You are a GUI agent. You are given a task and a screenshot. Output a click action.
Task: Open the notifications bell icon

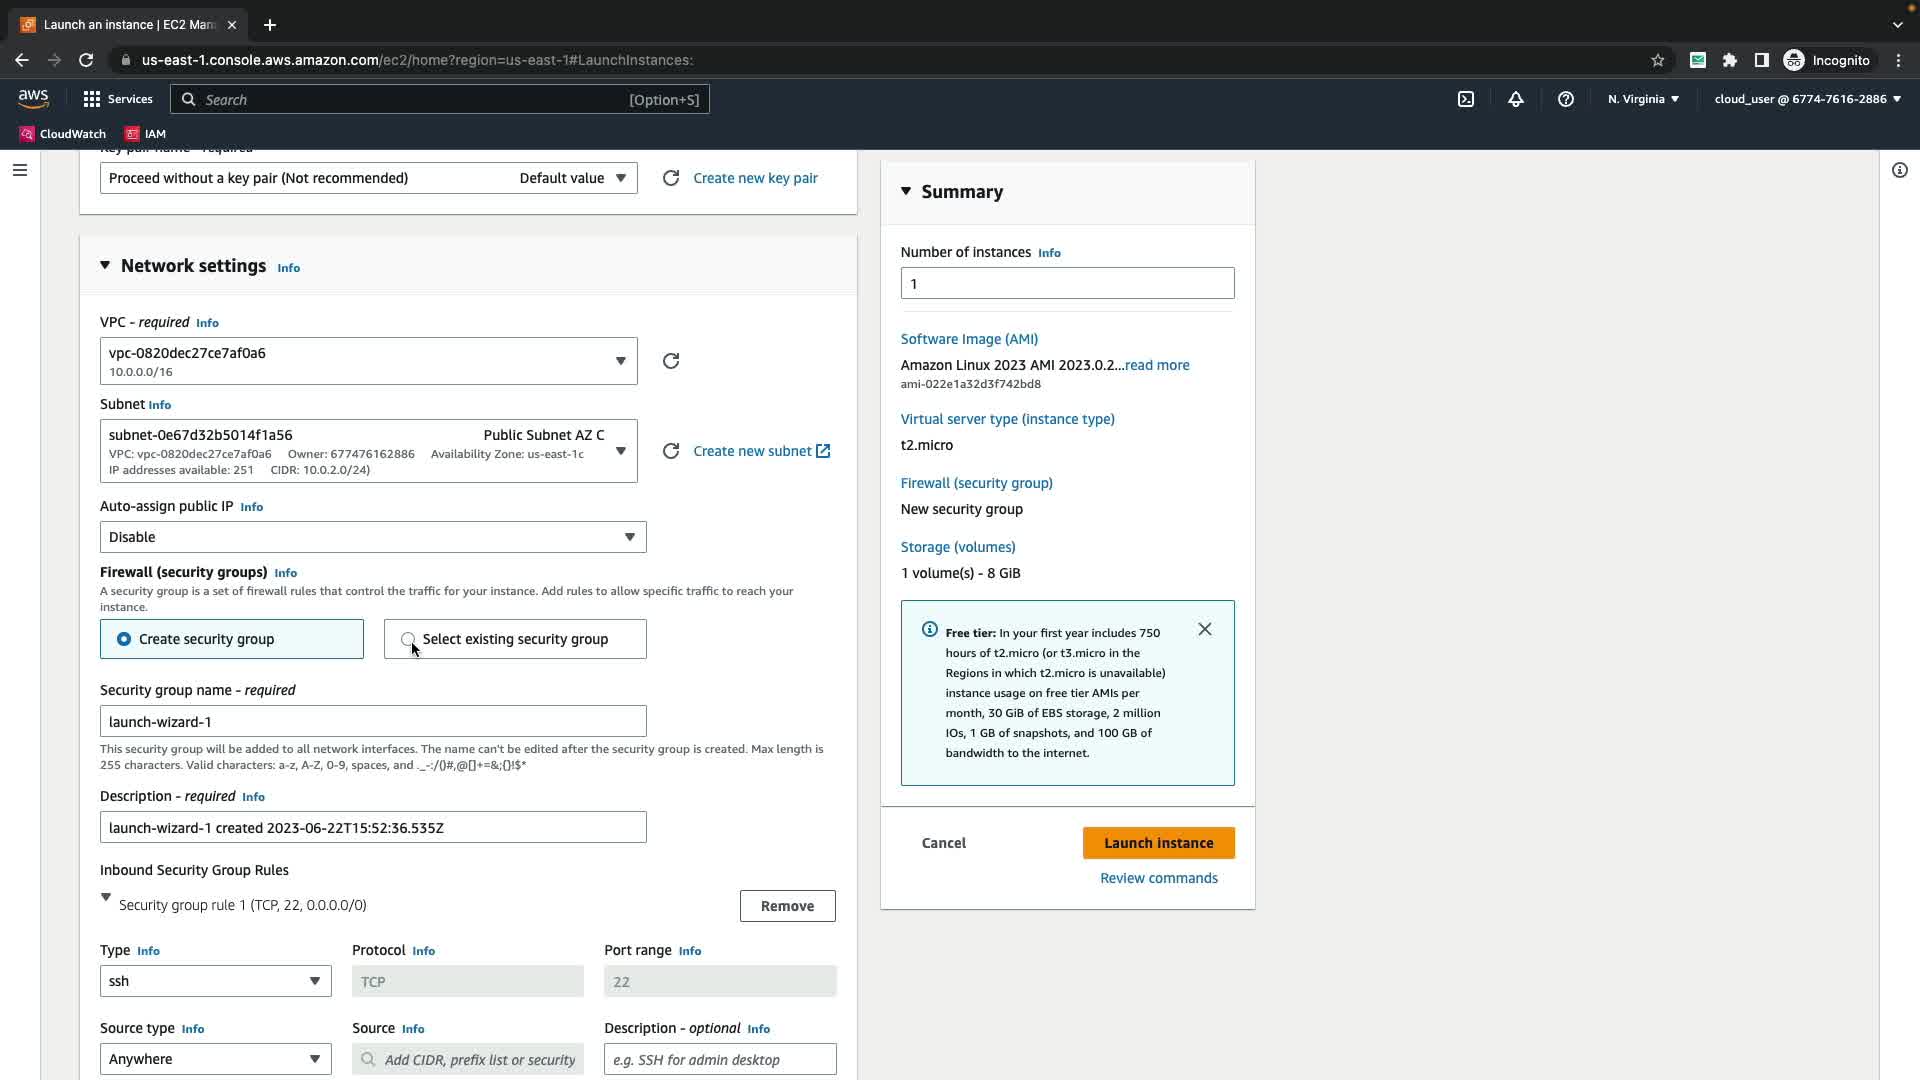[x=1516, y=99]
